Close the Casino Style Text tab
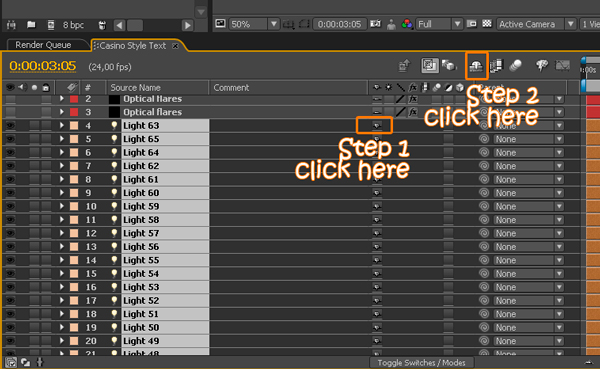Viewport: 600px width, 369px height. coord(175,46)
